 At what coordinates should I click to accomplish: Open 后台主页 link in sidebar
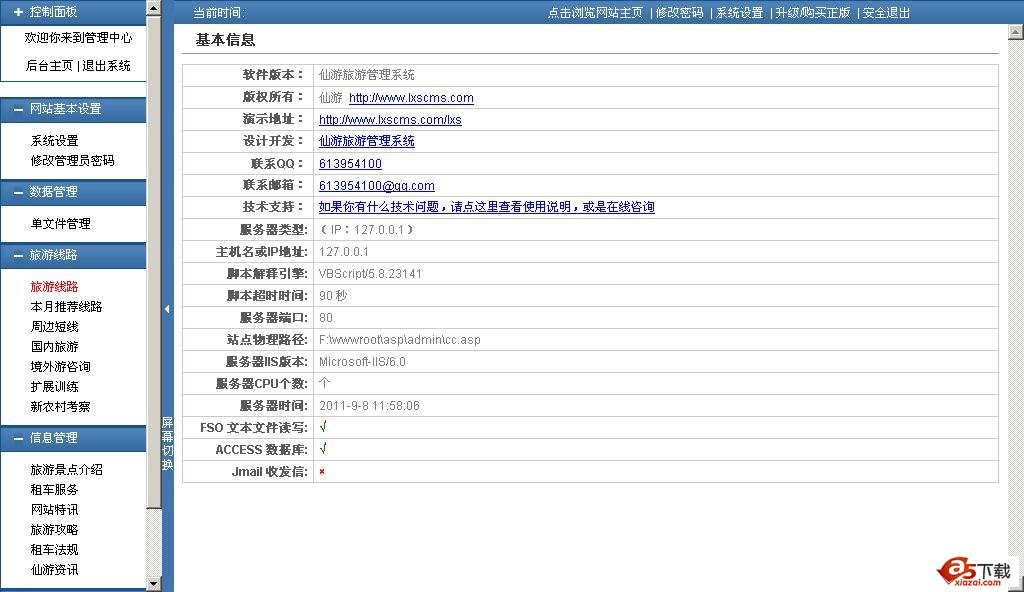click(49, 65)
